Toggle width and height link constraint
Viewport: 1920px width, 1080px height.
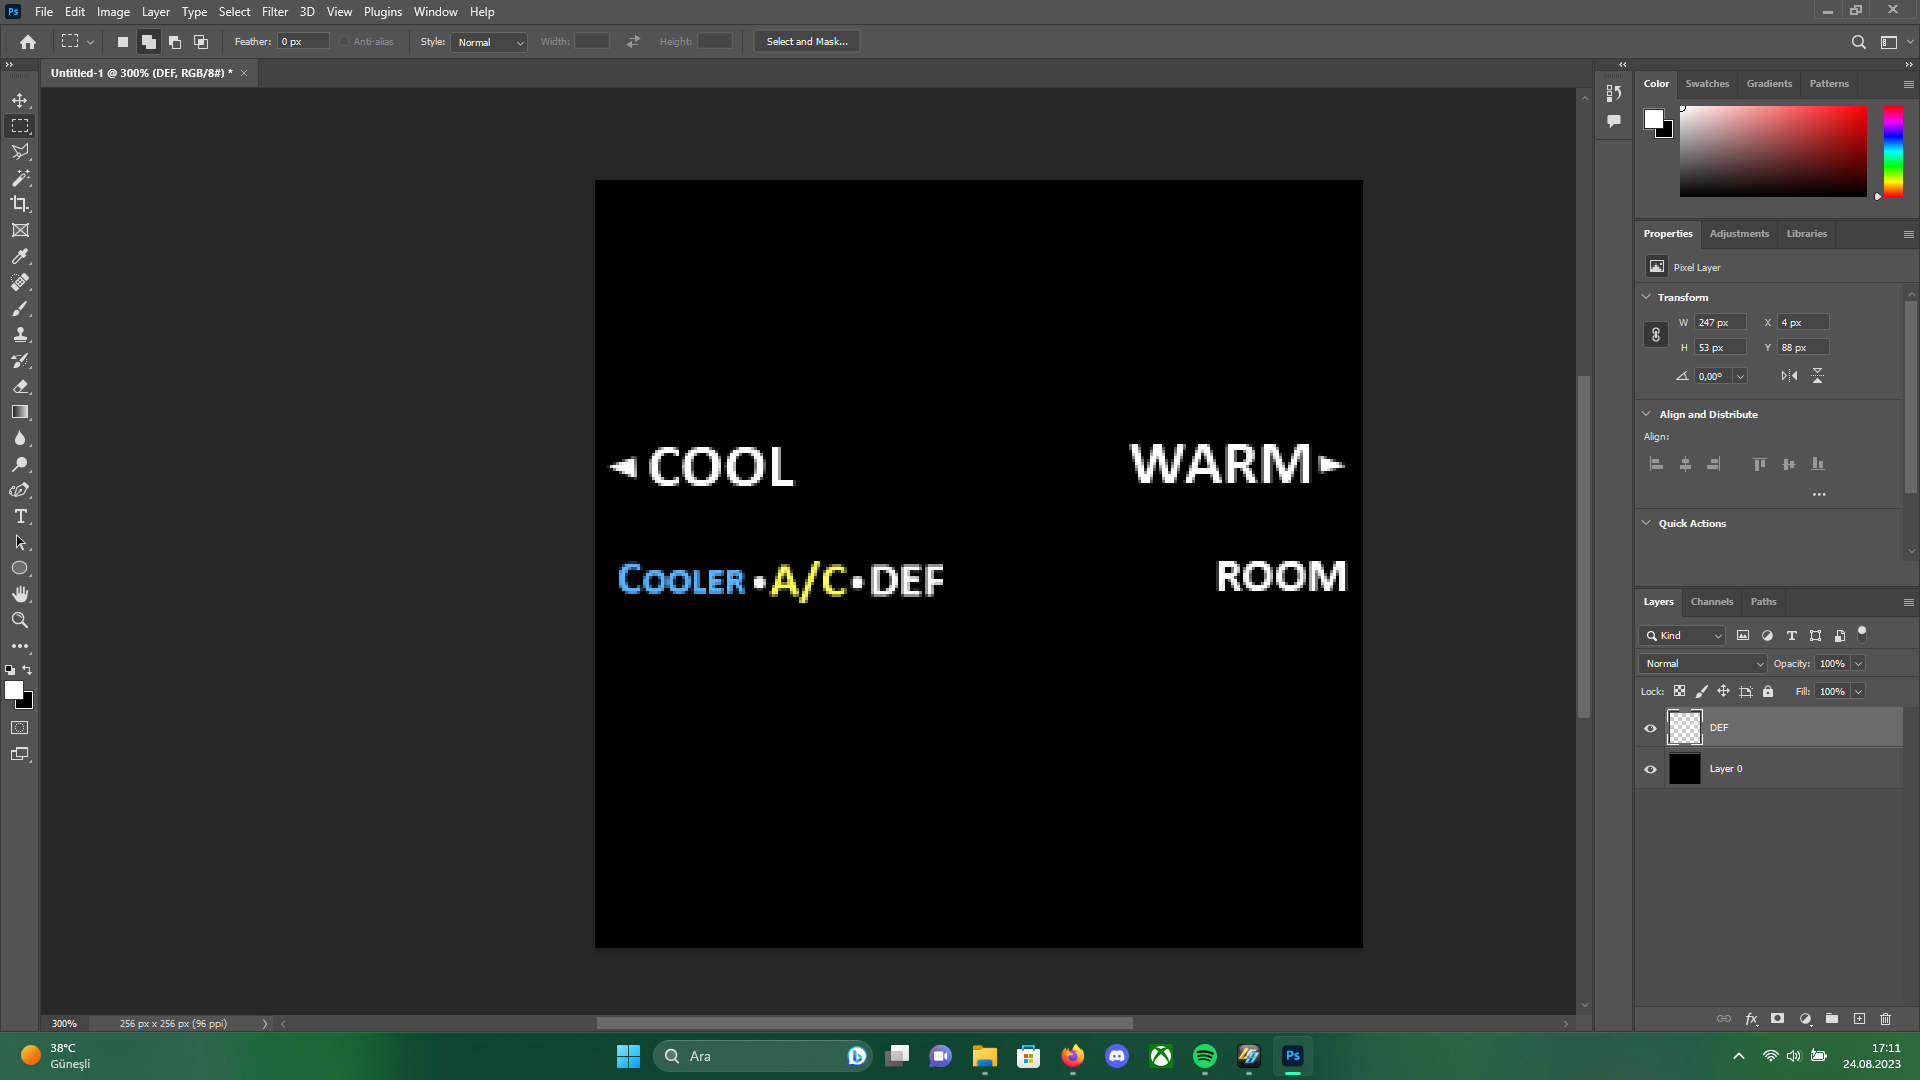(1655, 335)
